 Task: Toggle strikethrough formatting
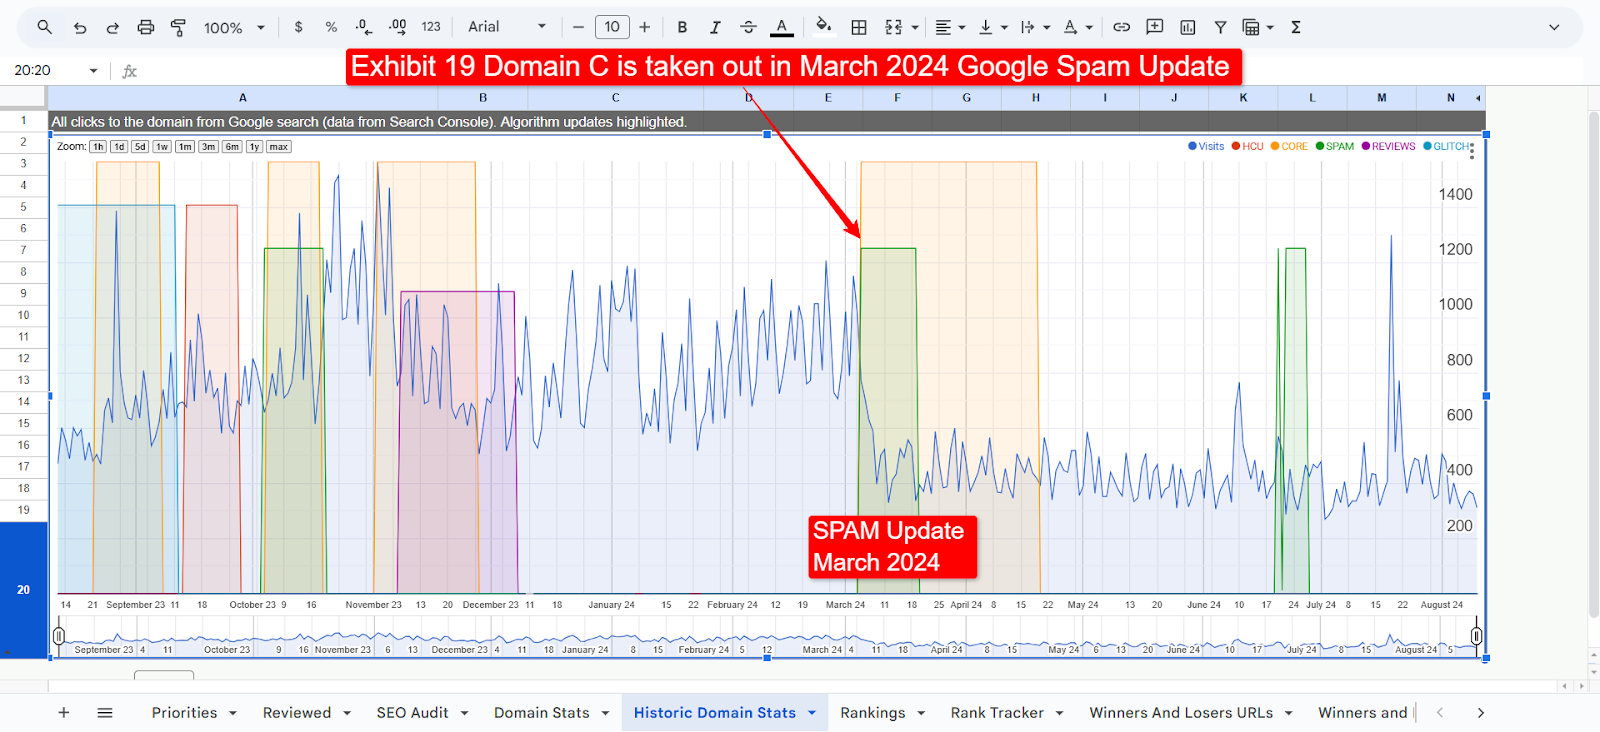click(x=748, y=27)
